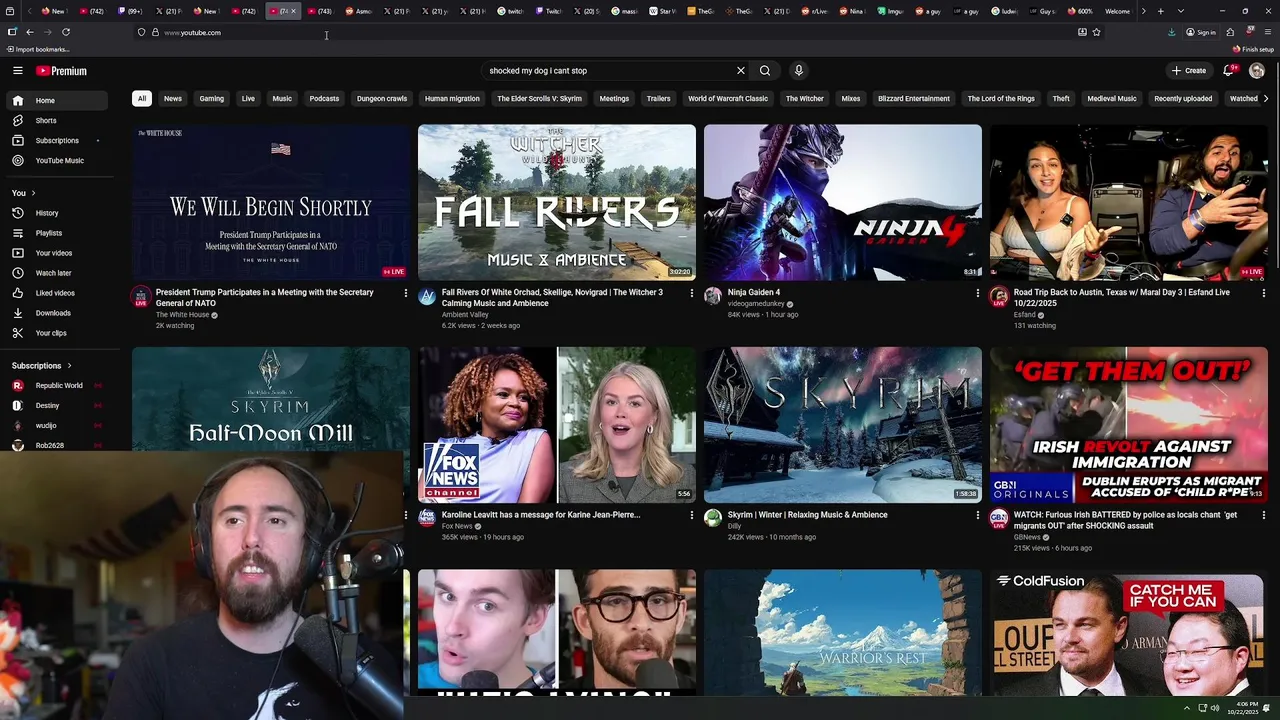
Task: Open the taskbar volume icon
Action: (x=1215, y=708)
